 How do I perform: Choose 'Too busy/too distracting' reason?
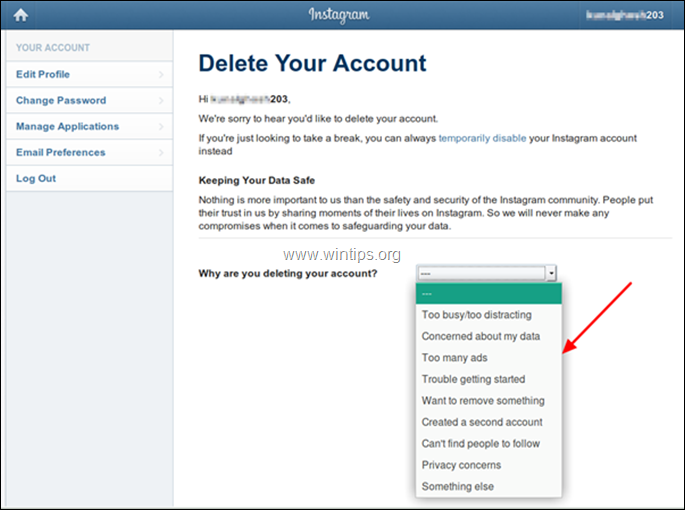[489, 315]
